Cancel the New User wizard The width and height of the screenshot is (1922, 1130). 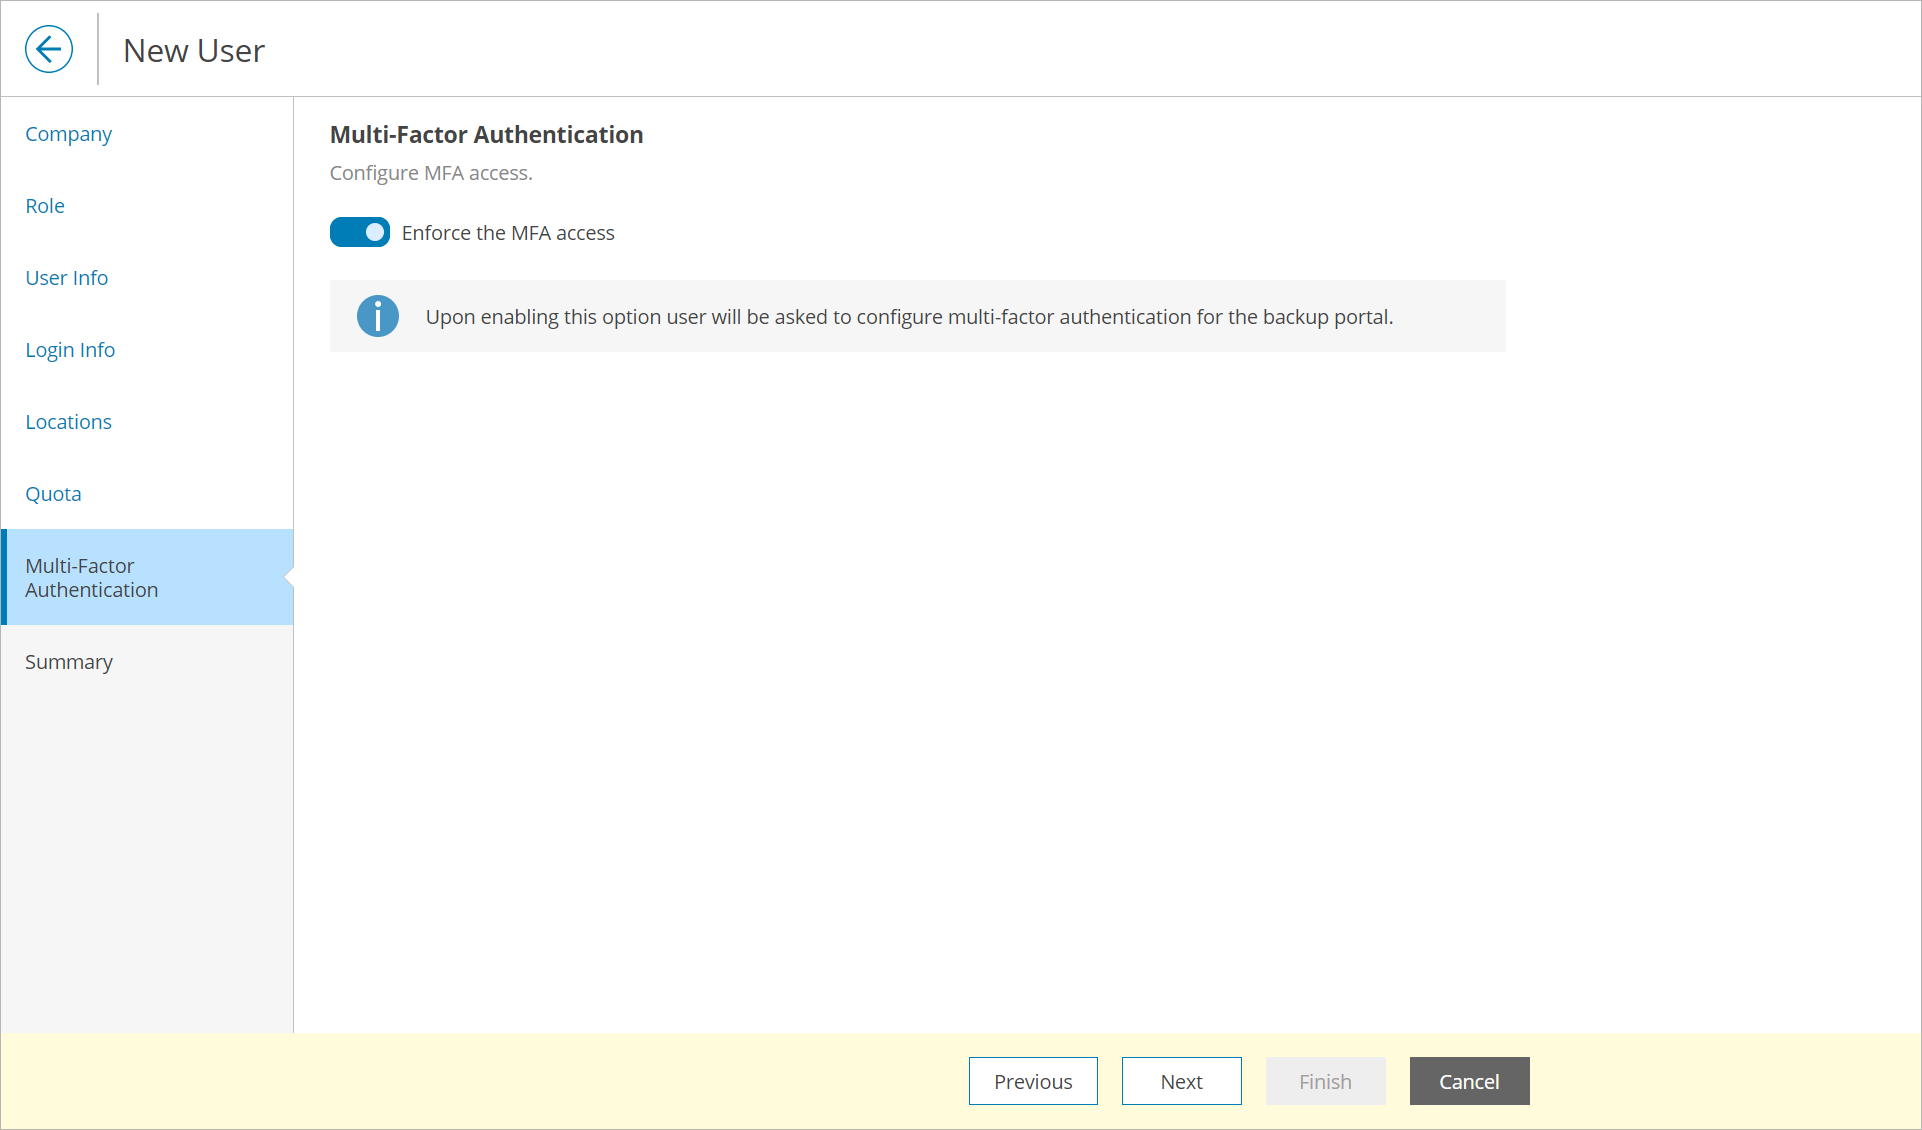tap(1469, 1081)
